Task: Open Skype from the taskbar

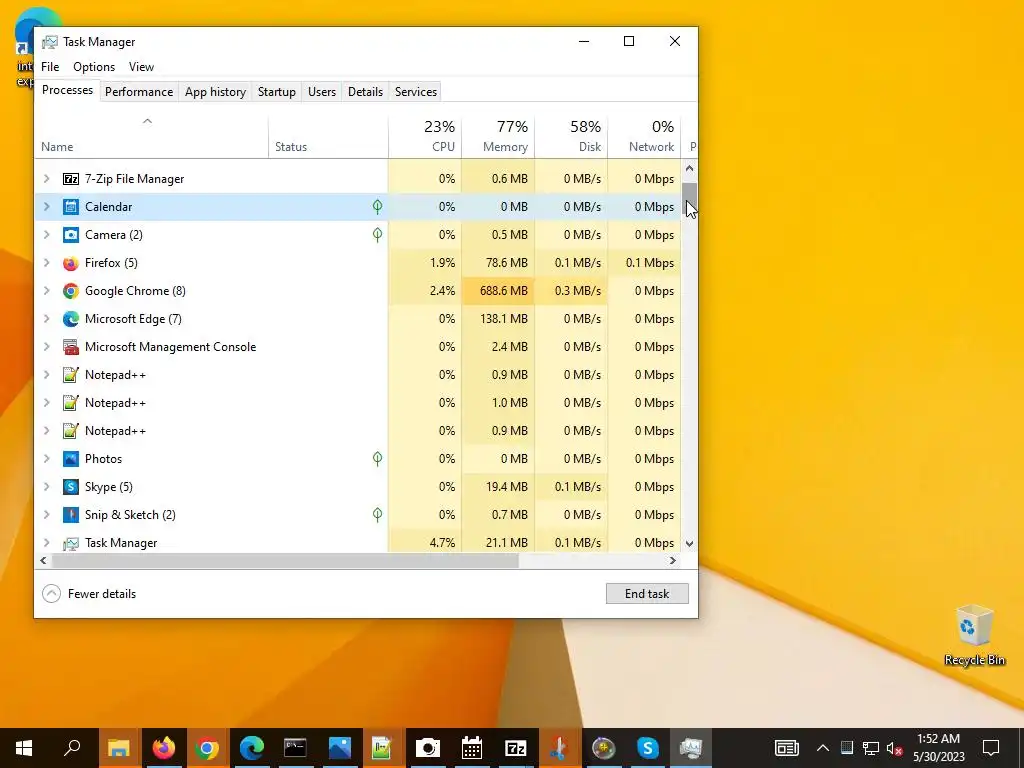Action: pos(647,748)
